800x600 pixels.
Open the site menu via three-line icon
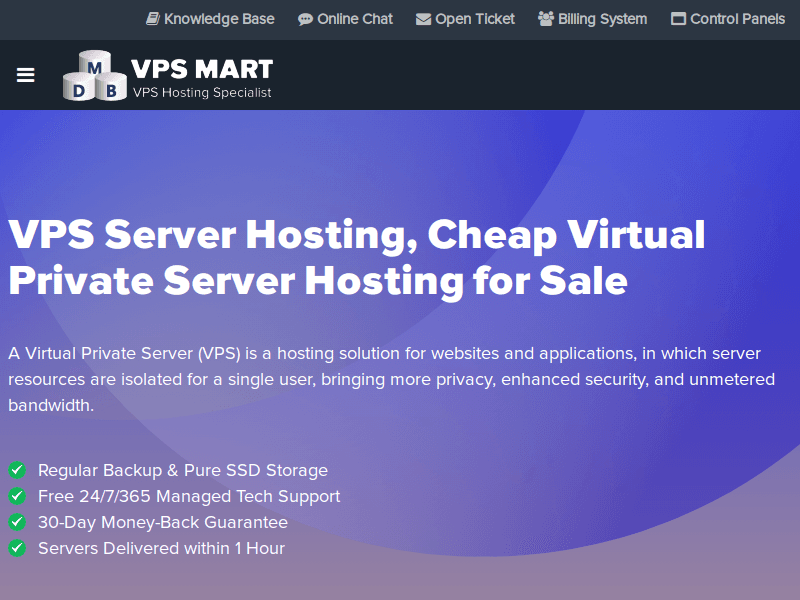(x=25, y=75)
